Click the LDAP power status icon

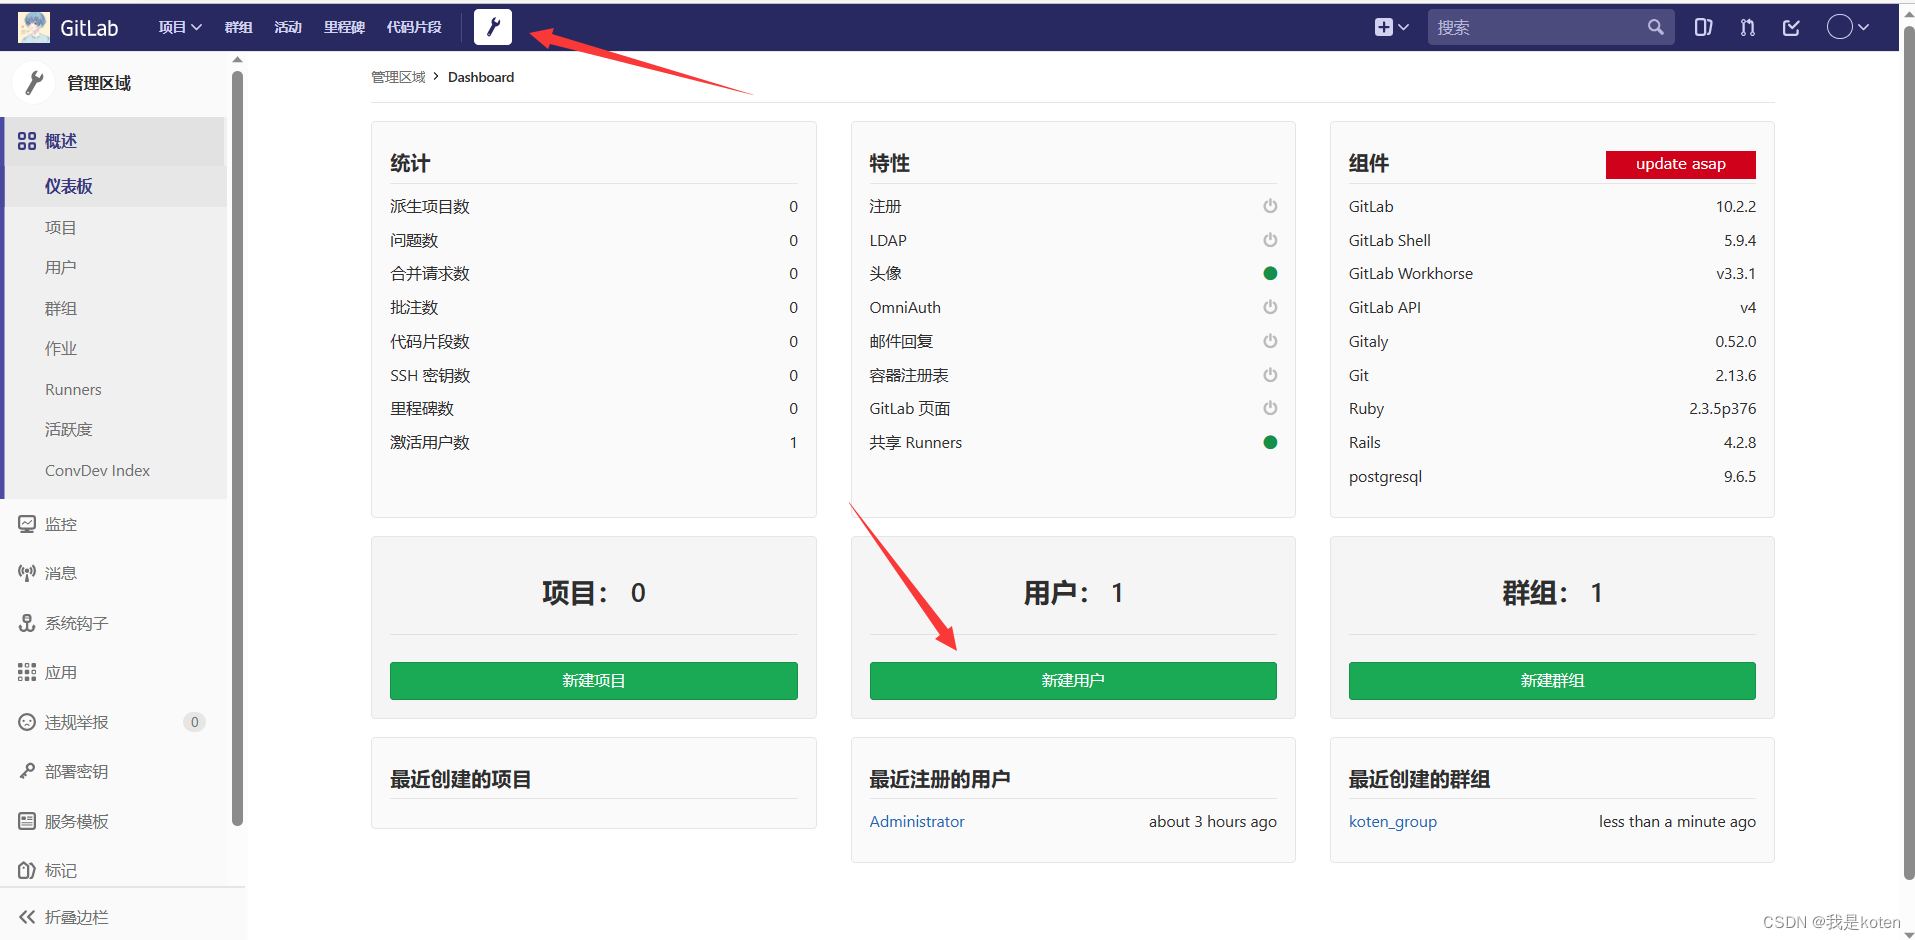pos(1270,240)
